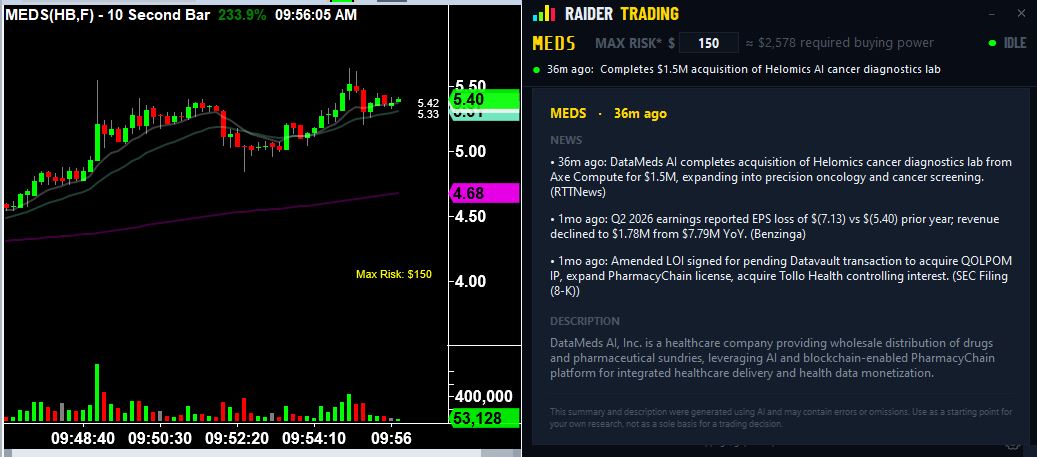Click the 09:56:05 AM timestamp in chart header

[315, 15]
